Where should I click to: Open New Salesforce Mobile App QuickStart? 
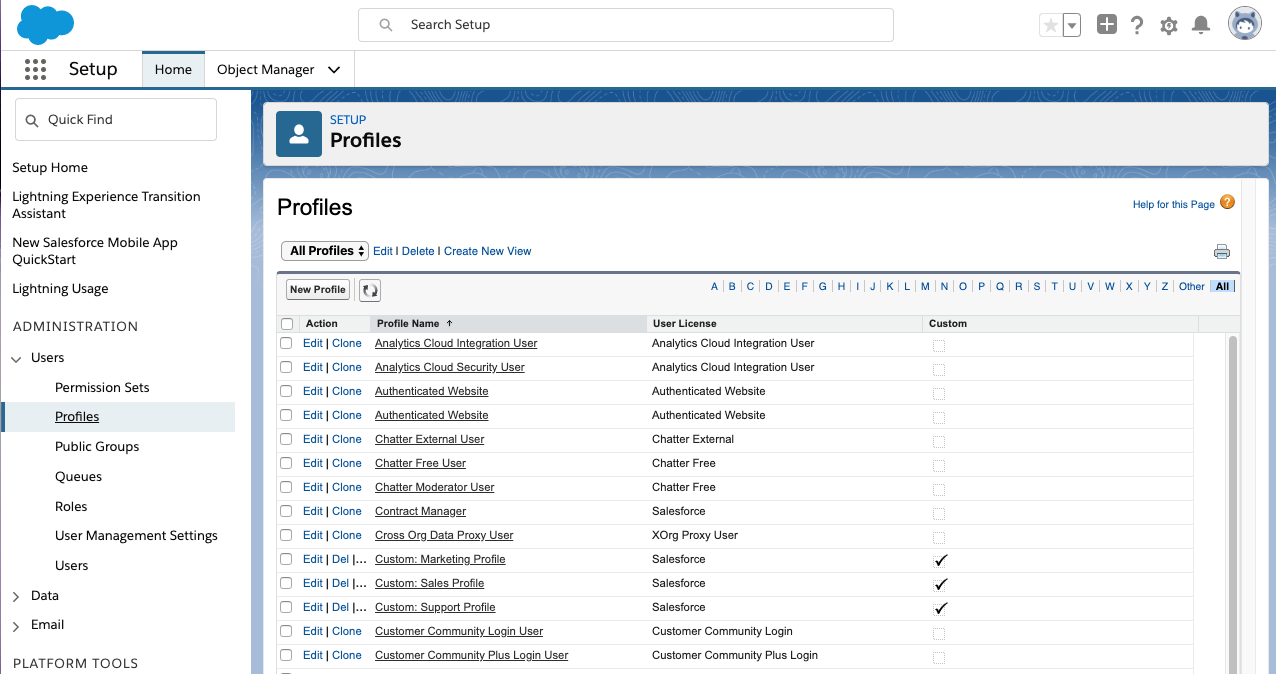point(95,251)
